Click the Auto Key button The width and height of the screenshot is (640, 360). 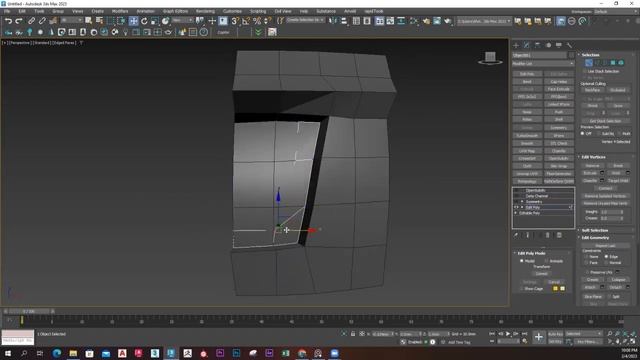[556, 334]
